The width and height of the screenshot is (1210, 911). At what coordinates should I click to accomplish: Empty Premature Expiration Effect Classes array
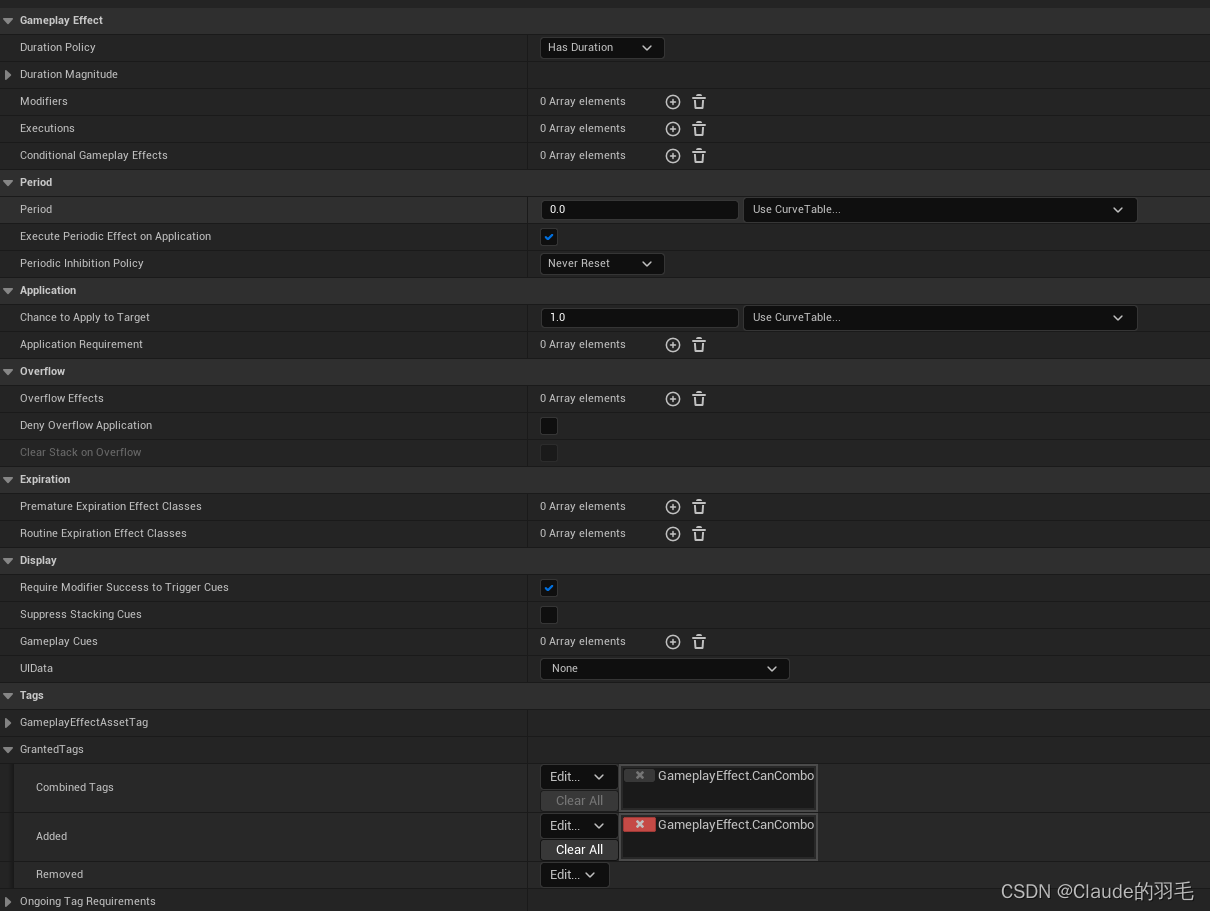click(x=699, y=507)
